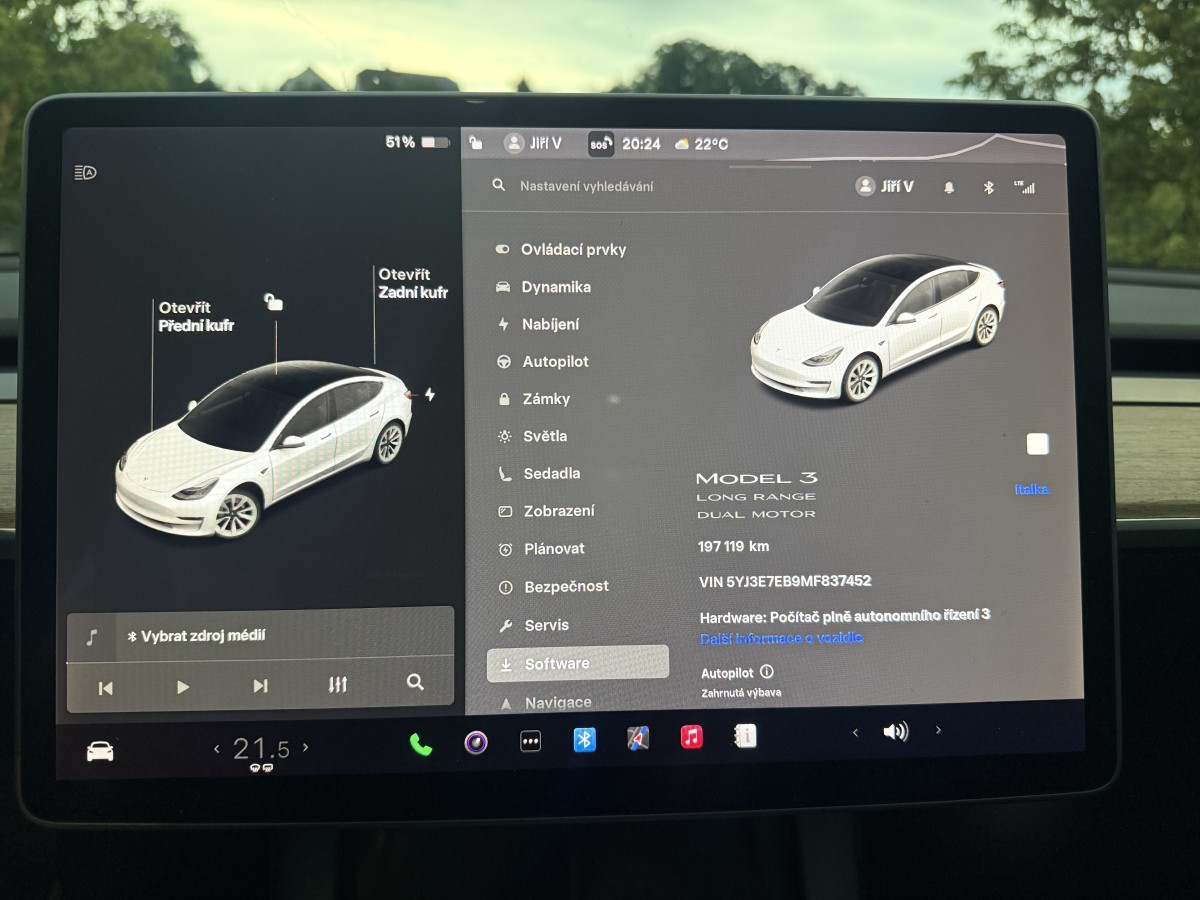Skip to previous media track
This screenshot has width=1200, height=900.
coord(105,687)
